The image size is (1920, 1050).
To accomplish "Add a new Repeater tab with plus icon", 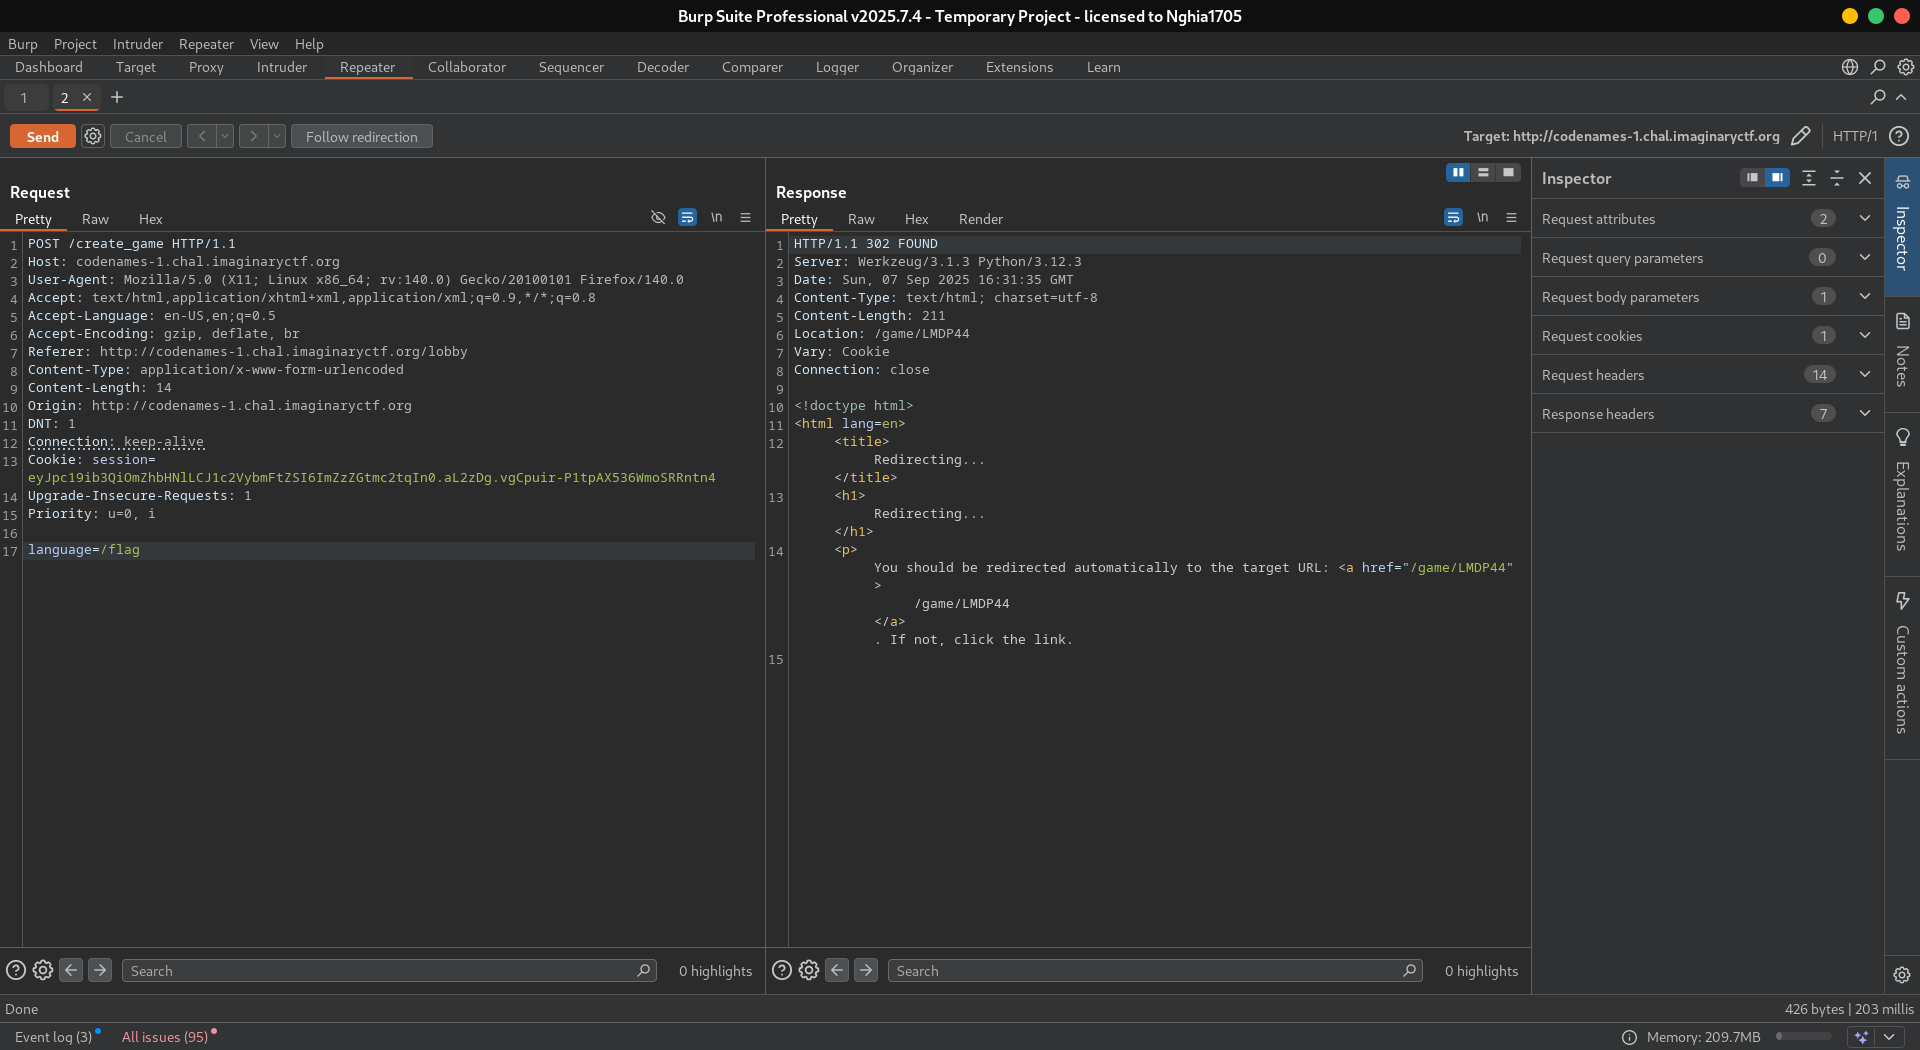I will (x=117, y=97).
